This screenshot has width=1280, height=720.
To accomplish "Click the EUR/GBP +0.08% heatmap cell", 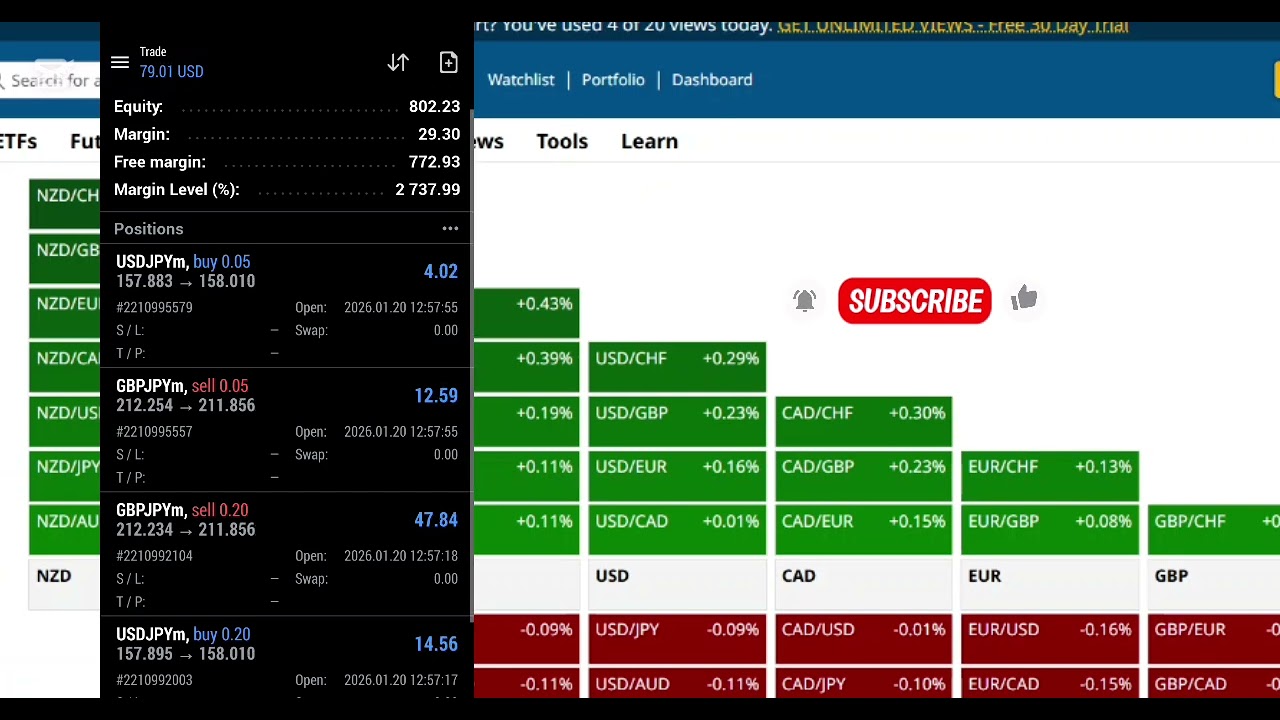I will [1050, 529].
